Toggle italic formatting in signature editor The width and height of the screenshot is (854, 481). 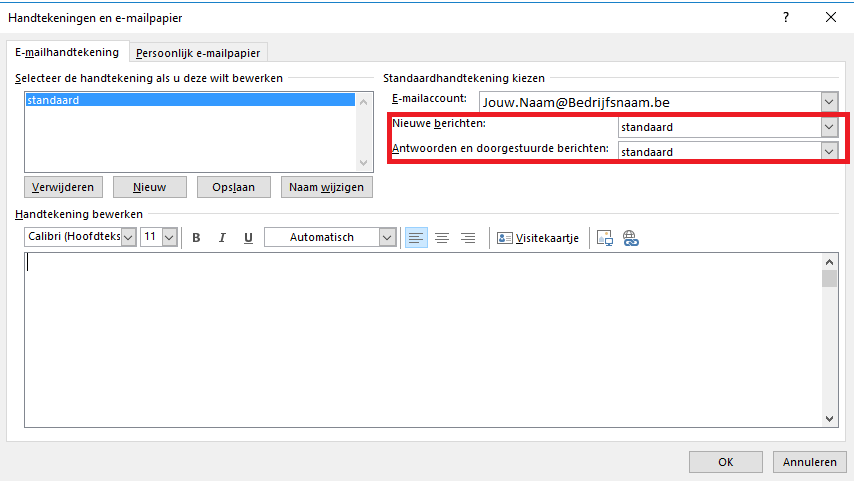coord(222,238)
